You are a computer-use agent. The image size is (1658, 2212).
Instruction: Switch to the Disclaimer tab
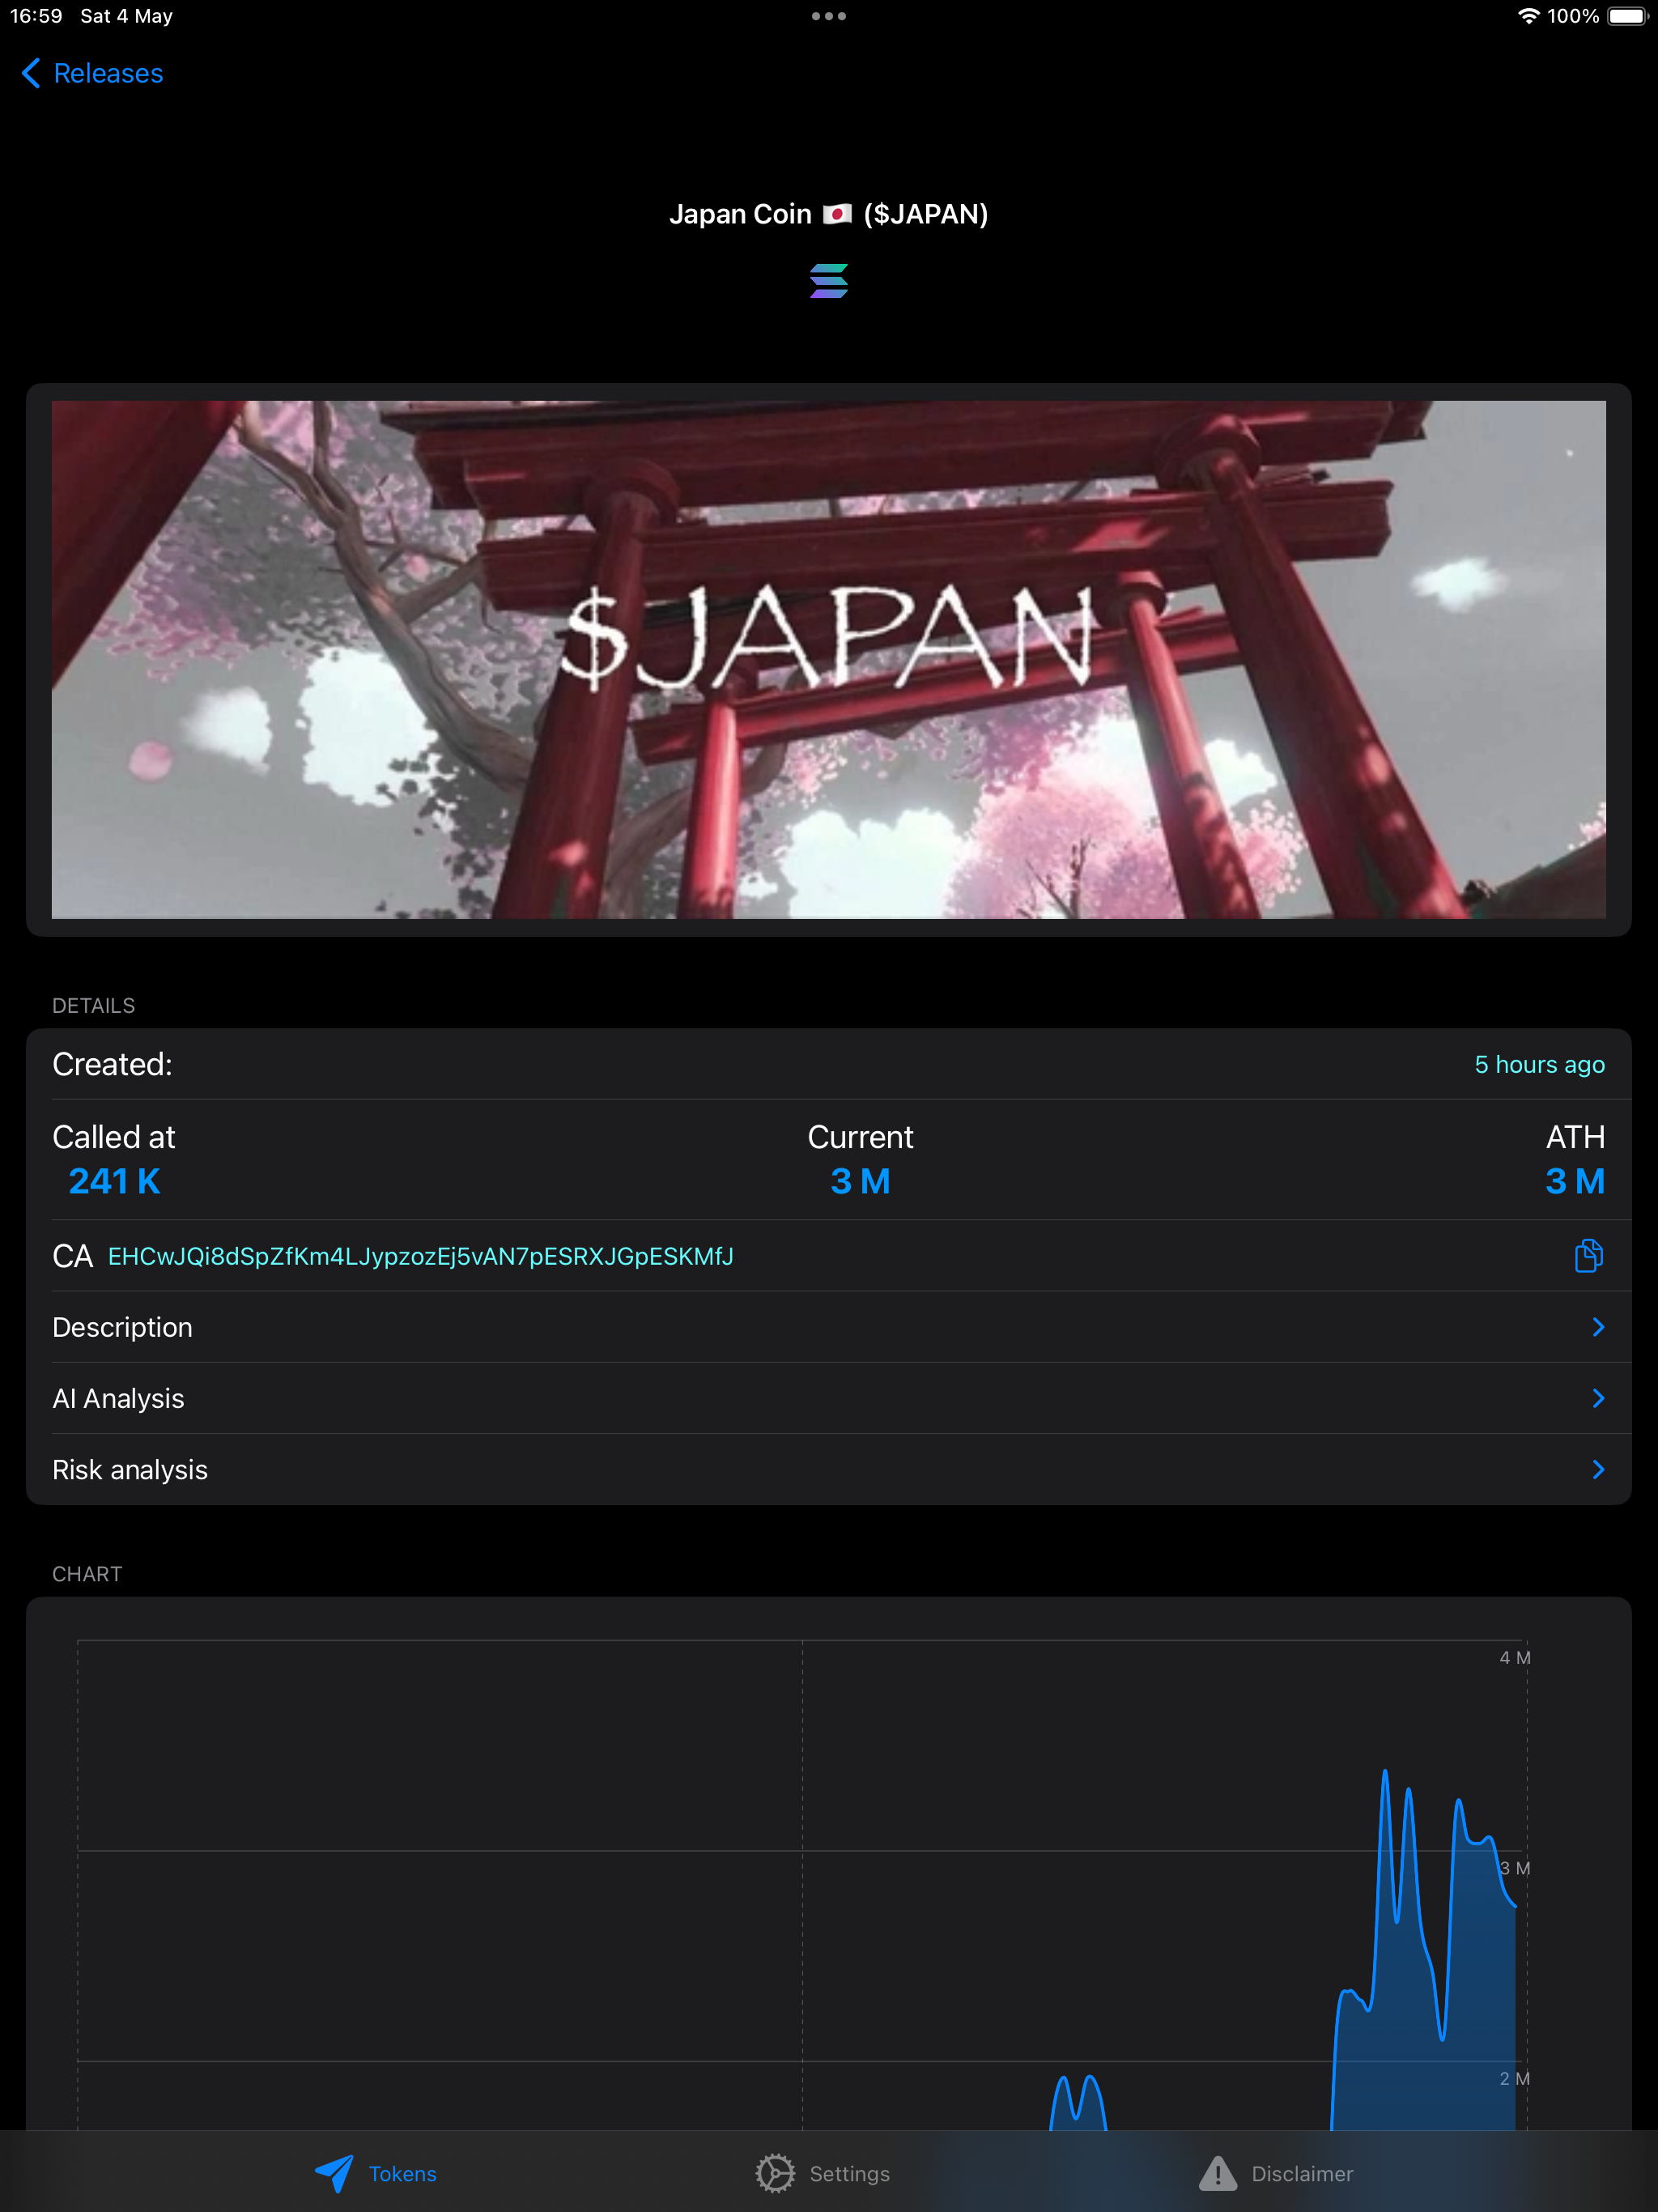point(1275,2173)
